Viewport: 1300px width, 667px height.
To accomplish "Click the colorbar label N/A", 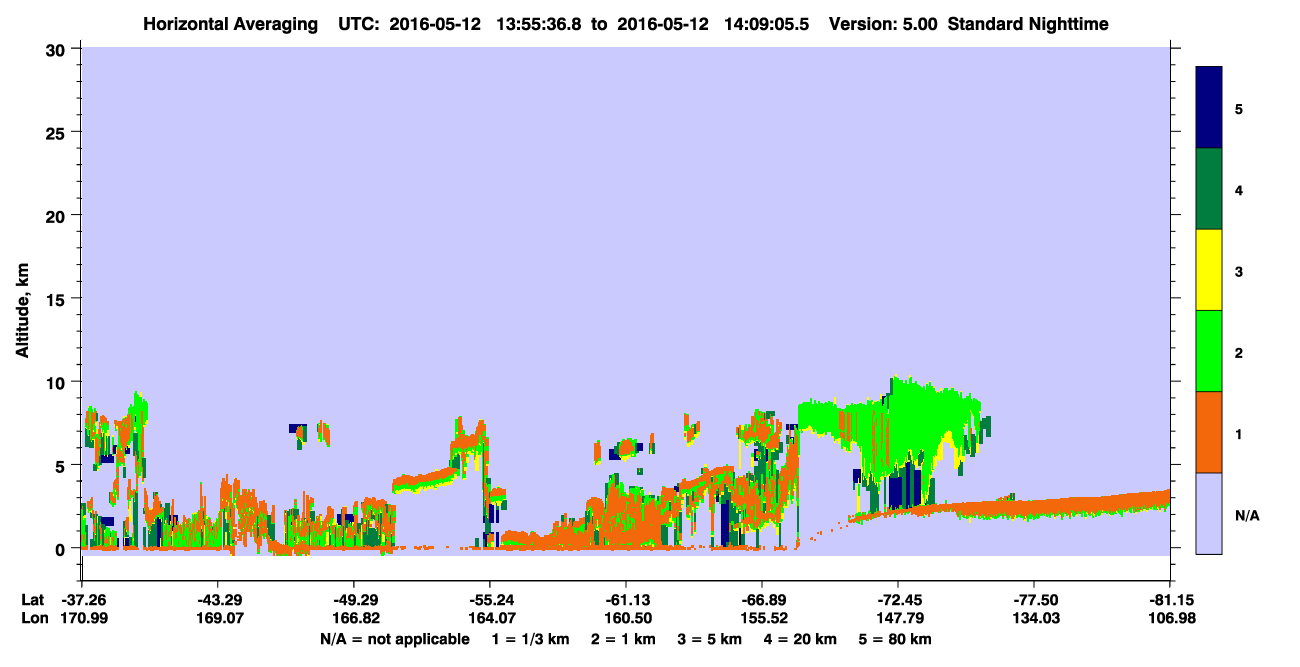I will point(1246,514).
